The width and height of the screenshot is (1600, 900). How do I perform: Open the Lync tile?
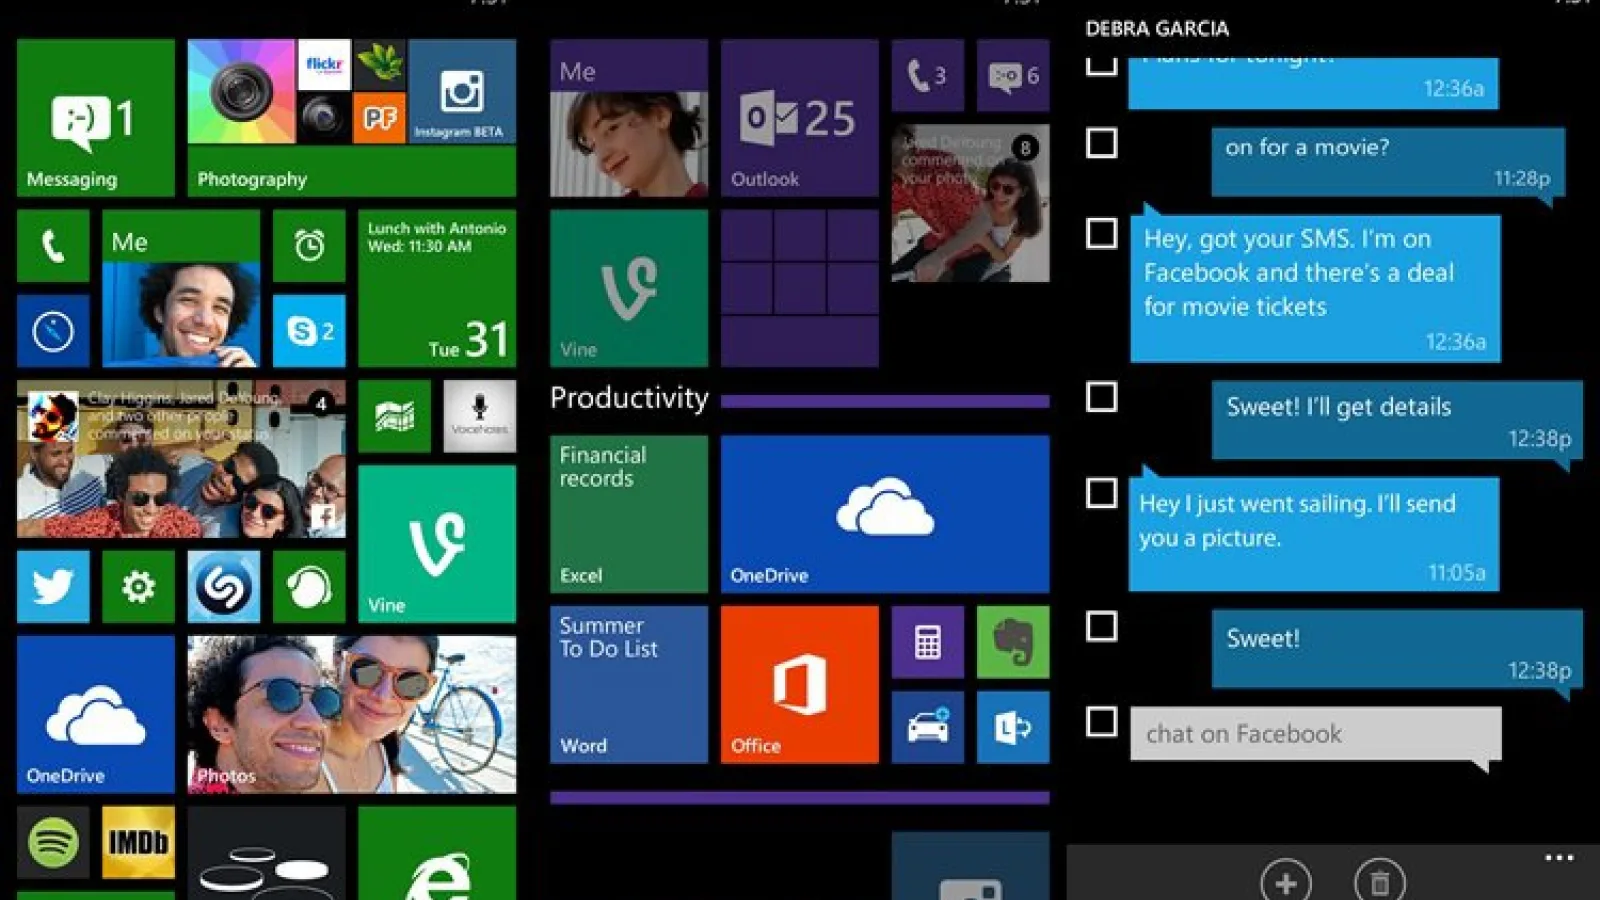(x=1013, y=727)
